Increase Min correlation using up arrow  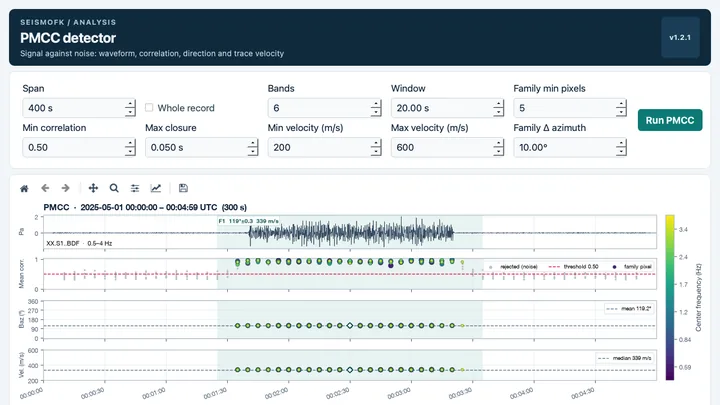point(130,143)
